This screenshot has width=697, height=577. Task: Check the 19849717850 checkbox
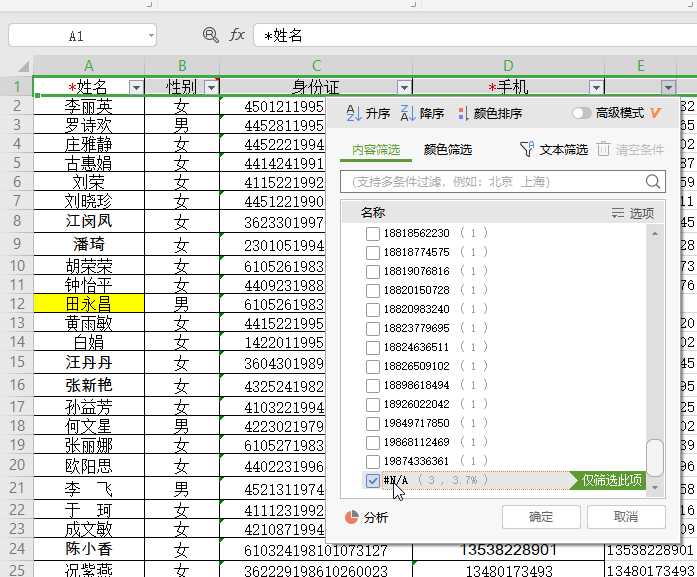tap(373, 424)
